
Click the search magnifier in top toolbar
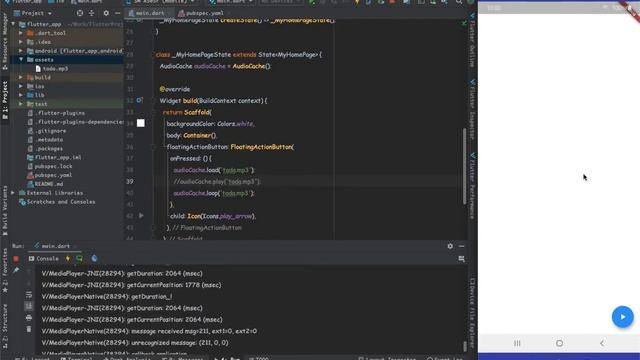coord(459,2)
